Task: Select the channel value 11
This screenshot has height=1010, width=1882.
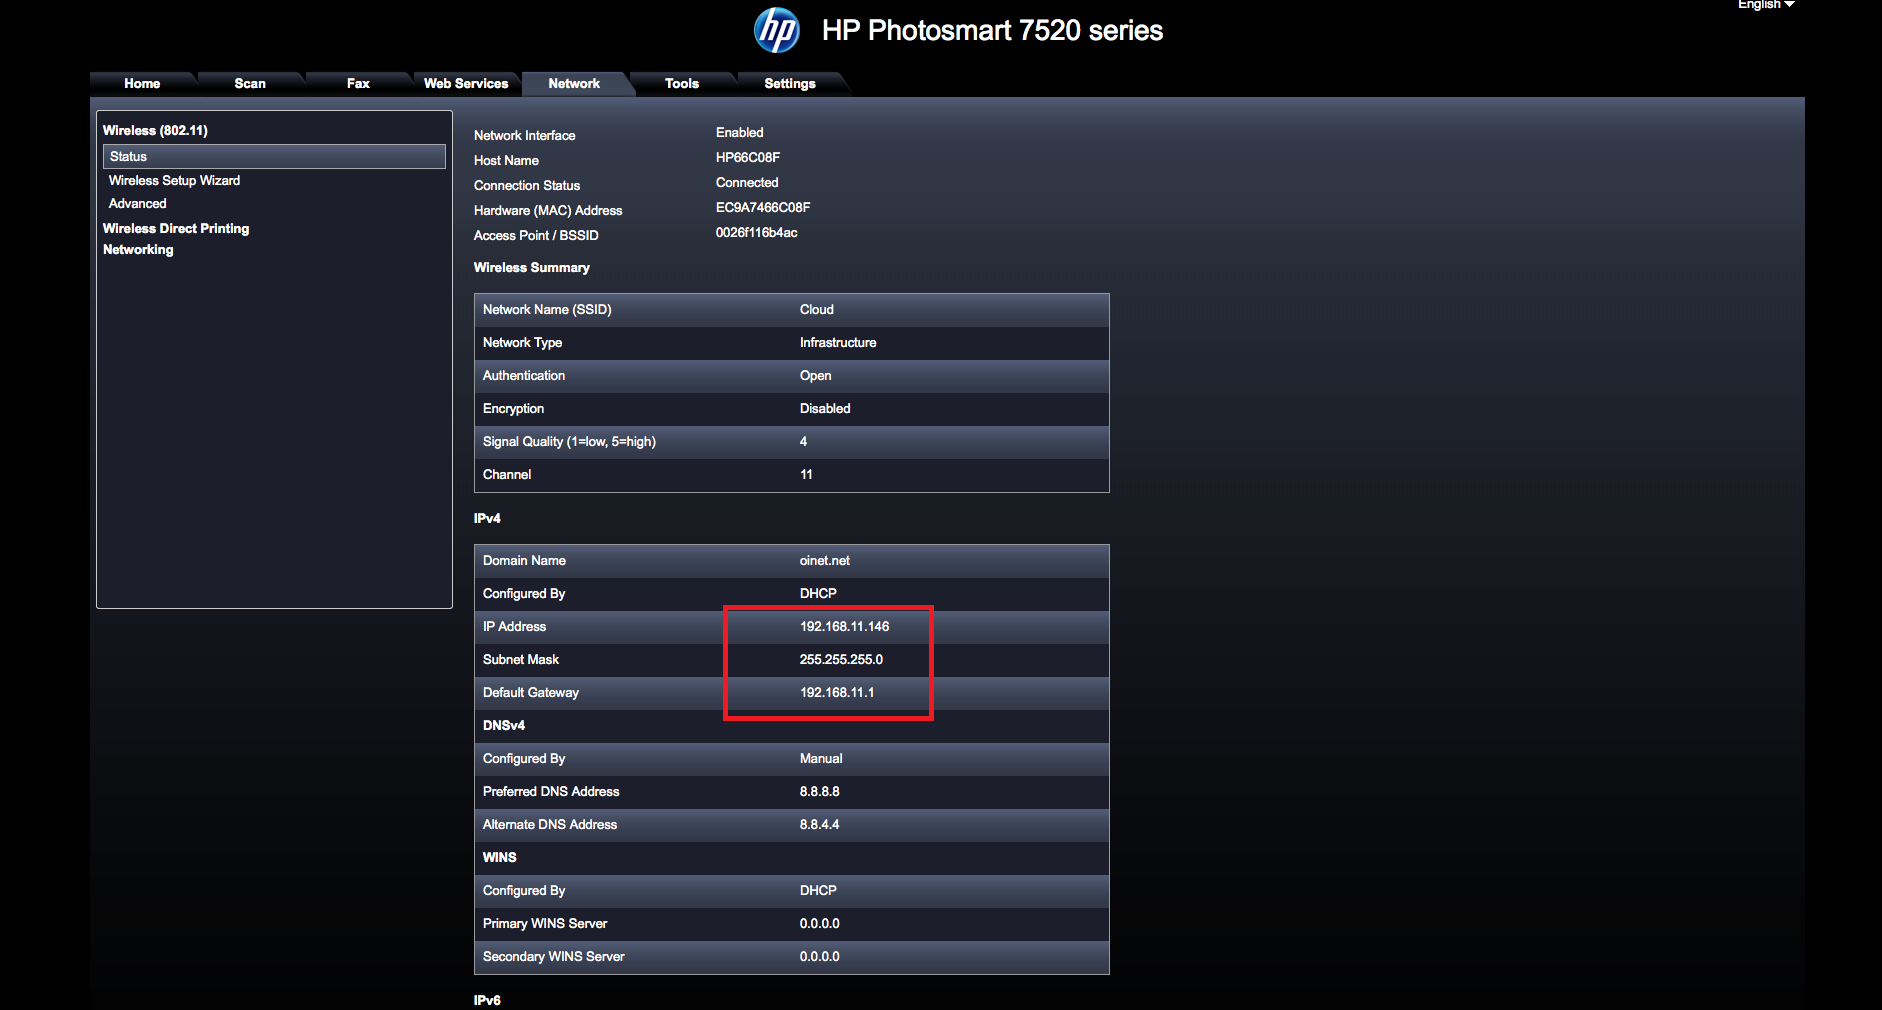Action: [806, 475]
